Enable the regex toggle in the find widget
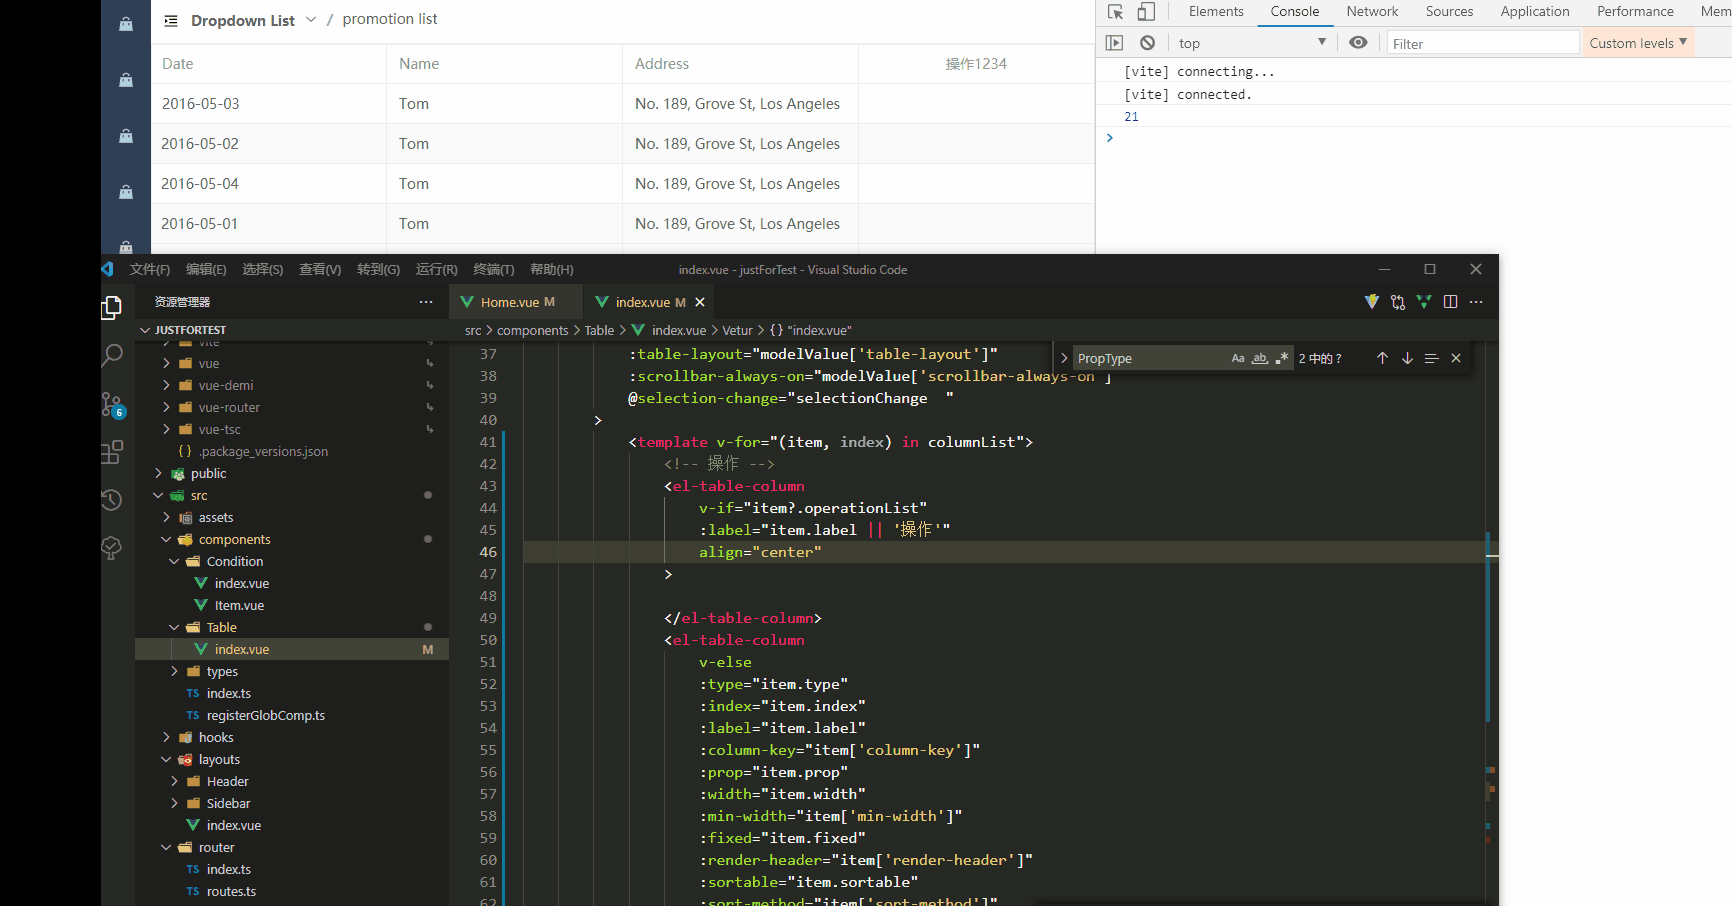 coord(1283,358)
